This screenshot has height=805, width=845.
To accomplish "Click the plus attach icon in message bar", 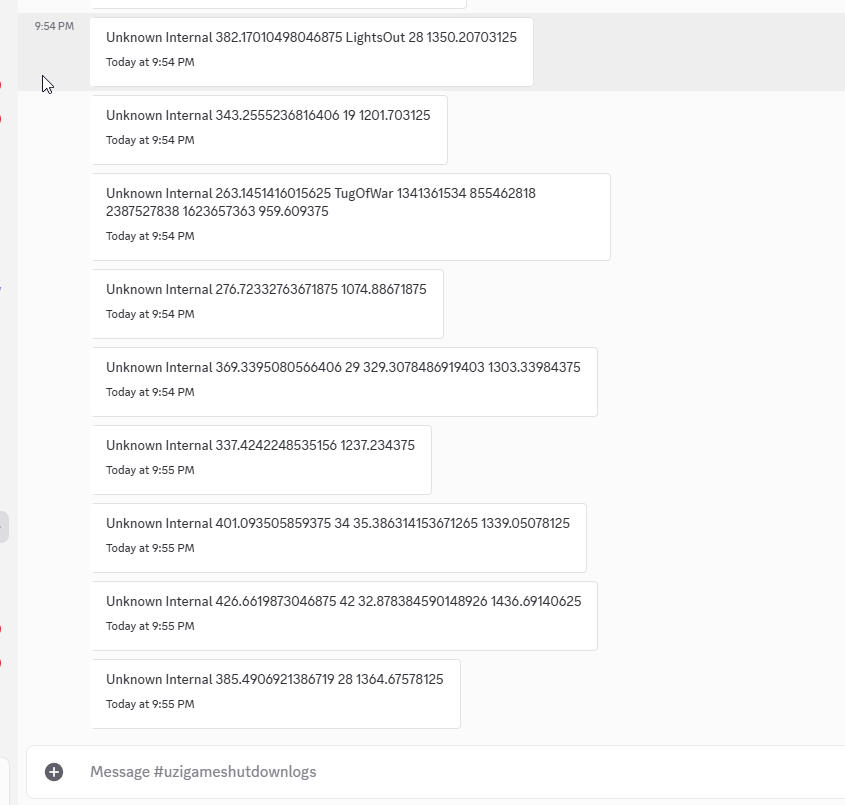I will [54, 772].
